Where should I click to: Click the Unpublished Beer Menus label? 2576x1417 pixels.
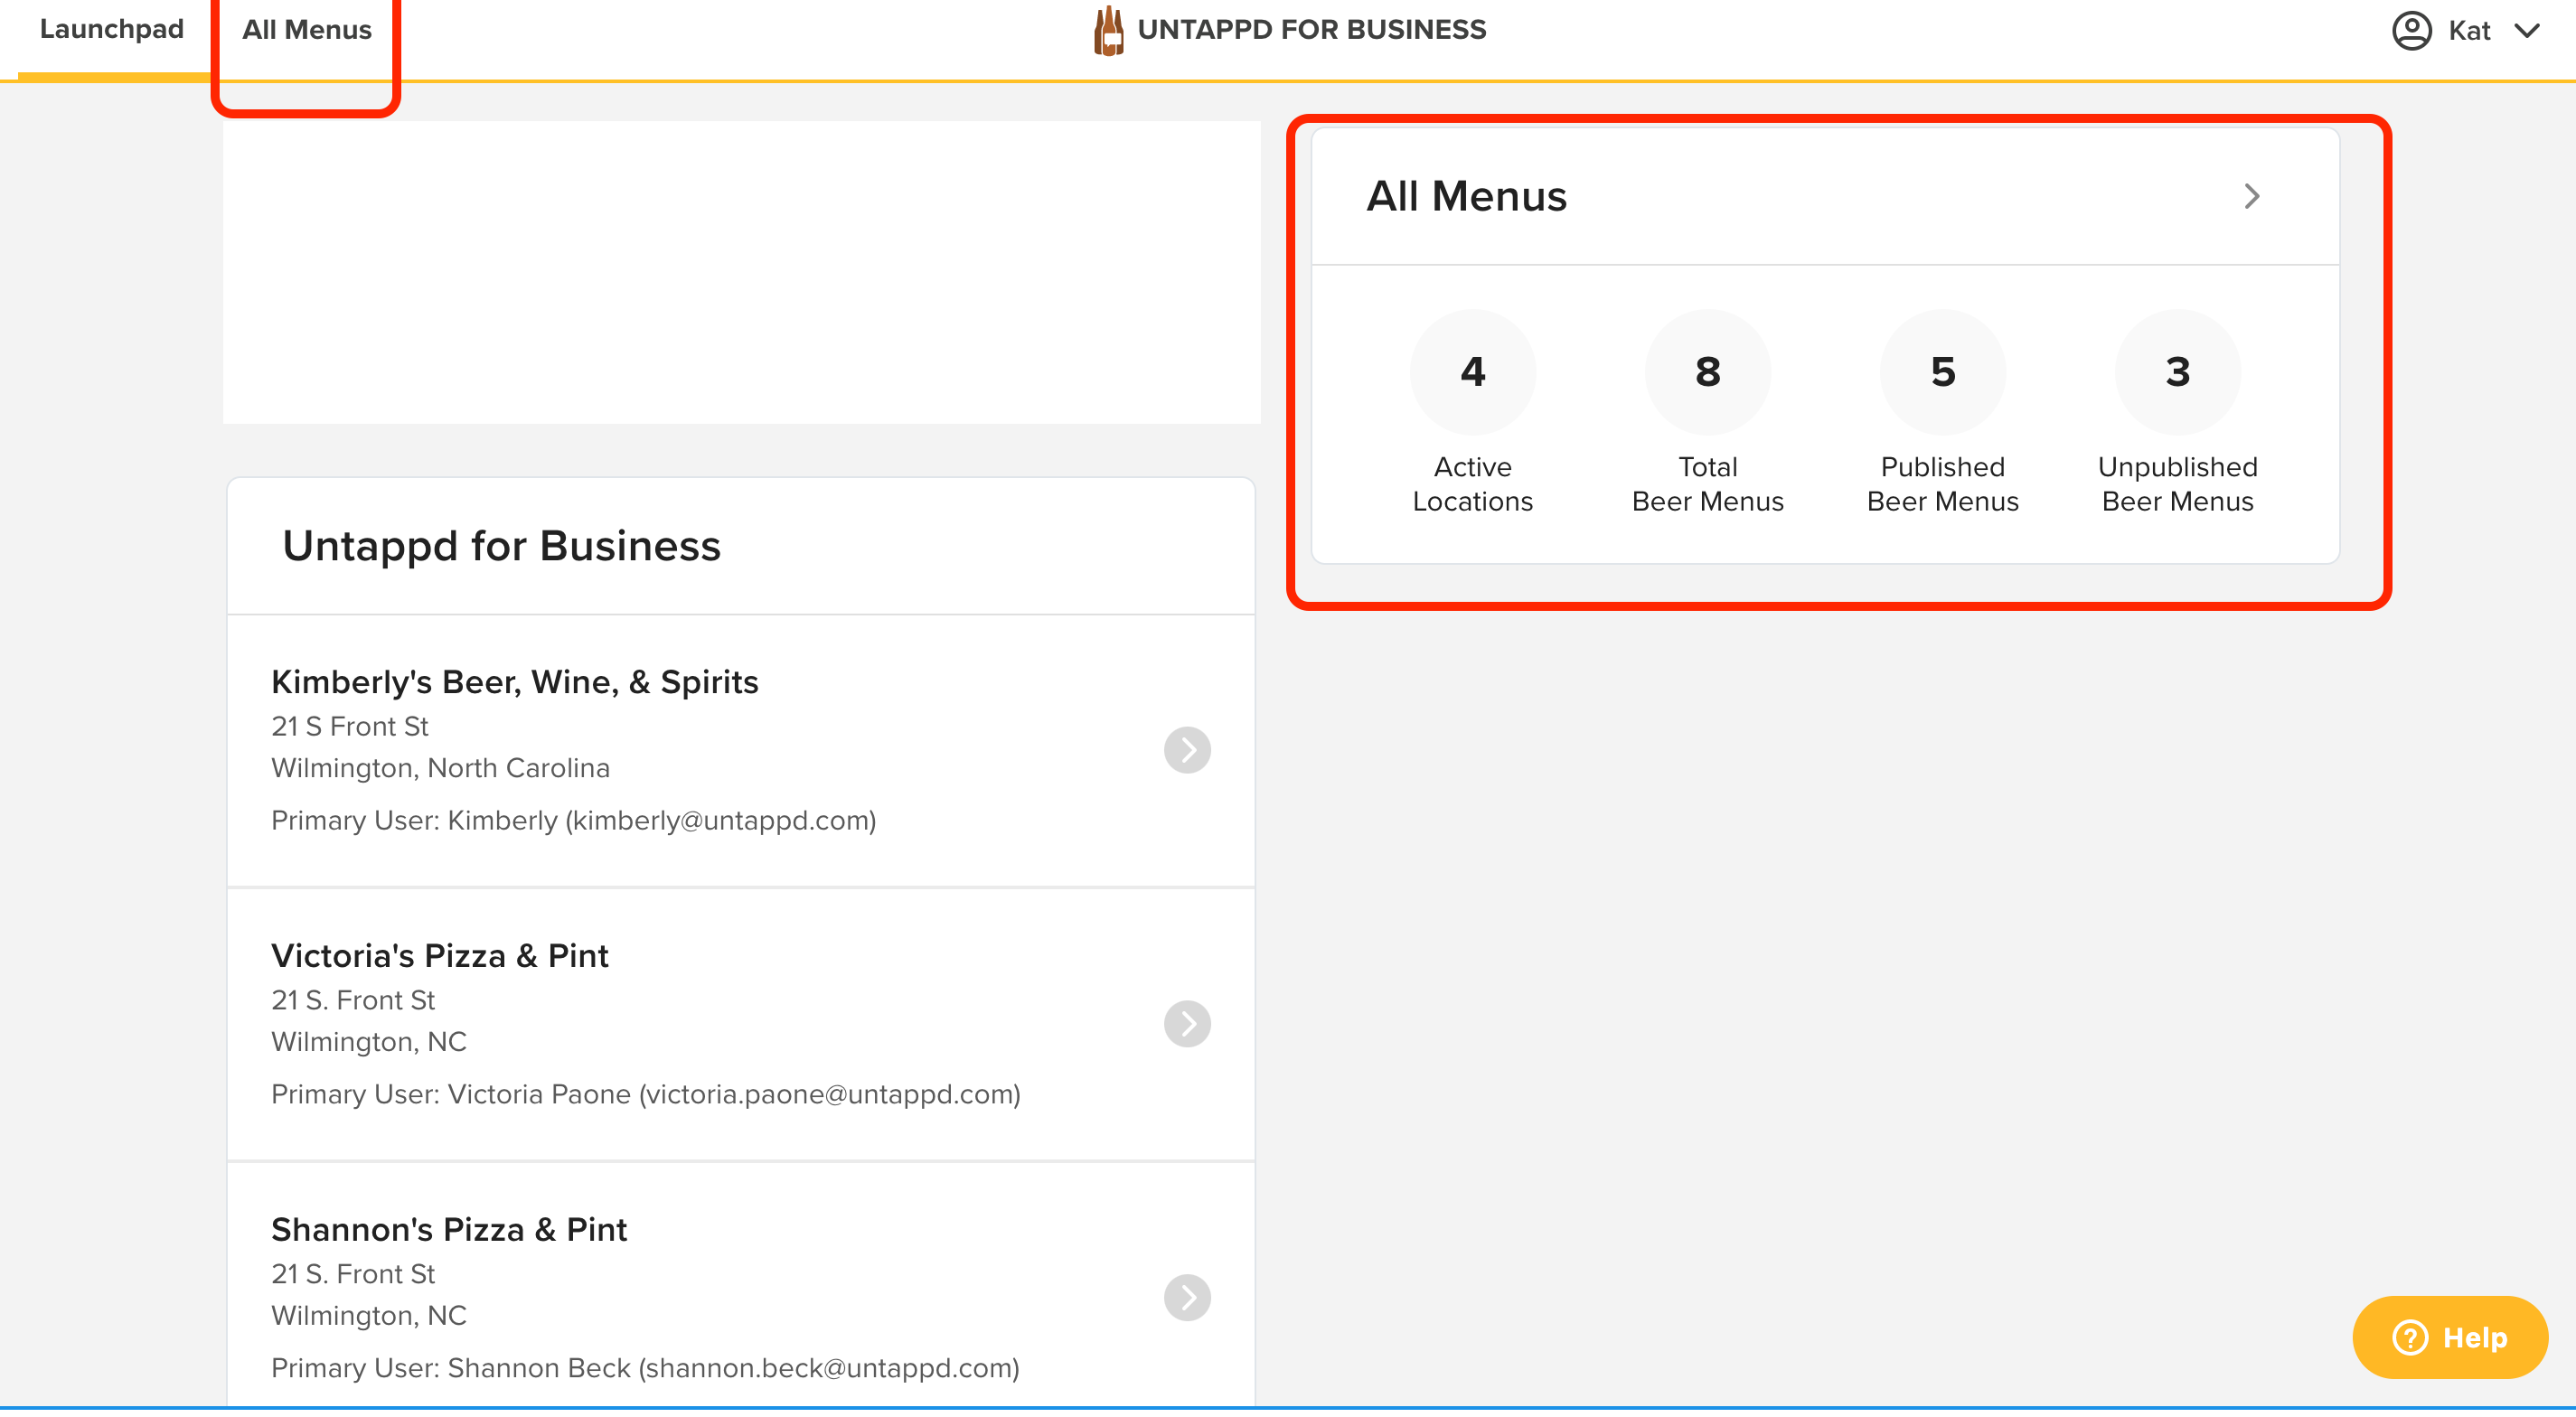(2178, 484)
